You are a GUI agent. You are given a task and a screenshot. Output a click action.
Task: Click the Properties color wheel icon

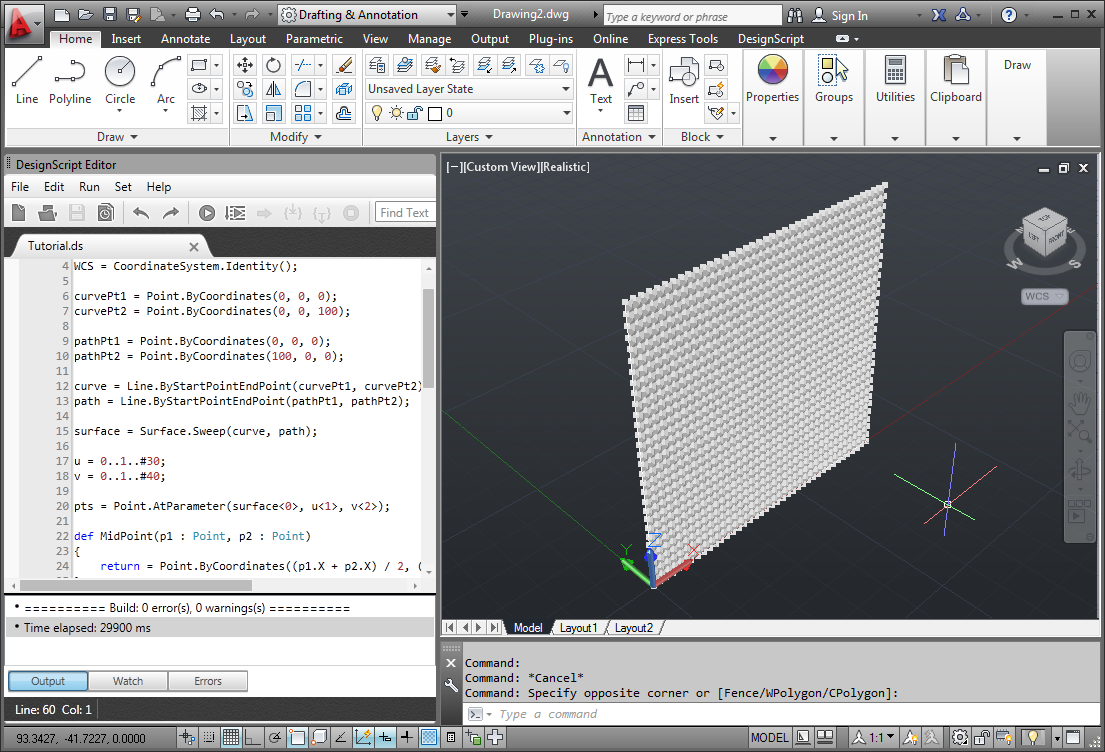pyautogui.click(x=772, y=72)
